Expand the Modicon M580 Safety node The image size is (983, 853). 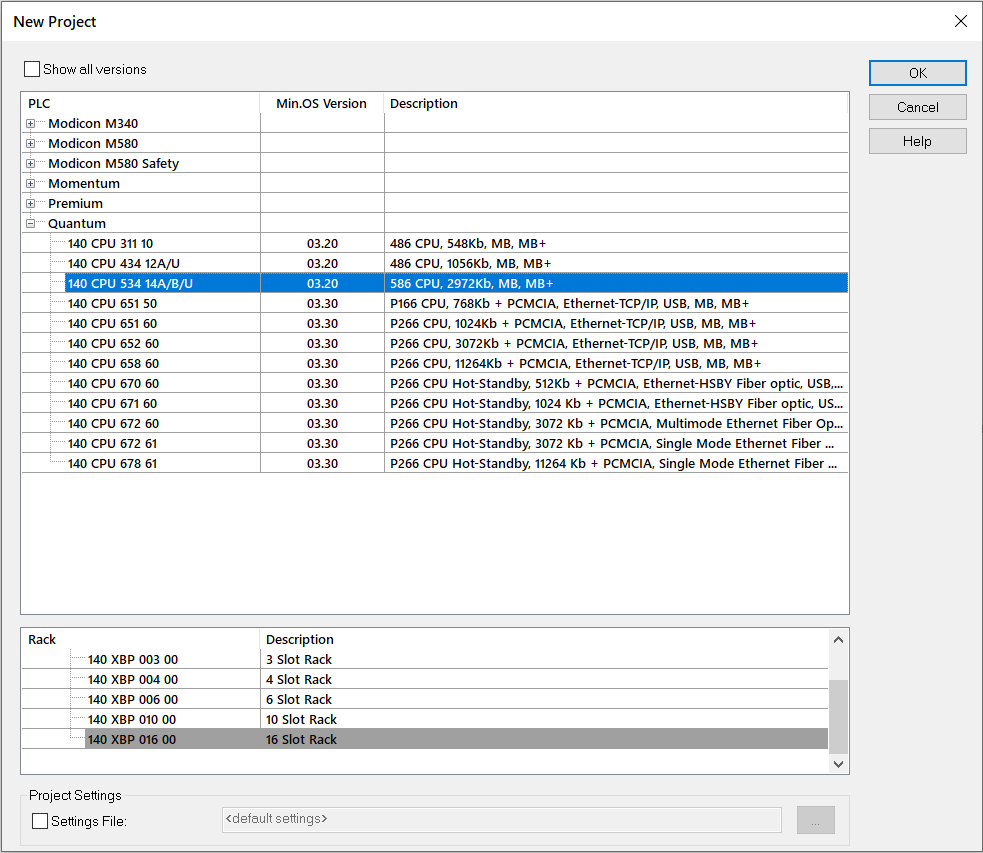(30, 164)
